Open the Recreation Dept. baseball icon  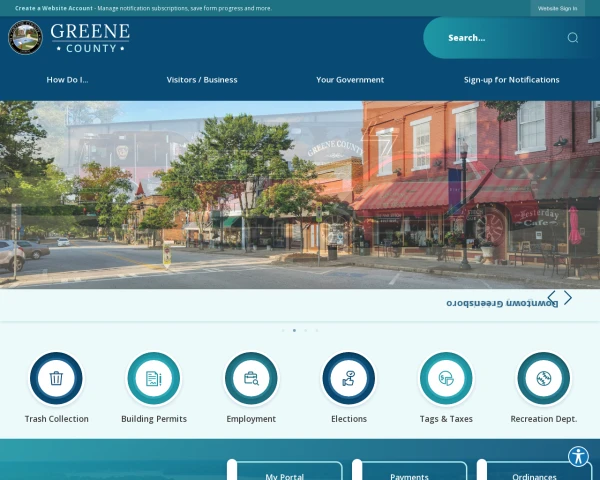(544, 378)
